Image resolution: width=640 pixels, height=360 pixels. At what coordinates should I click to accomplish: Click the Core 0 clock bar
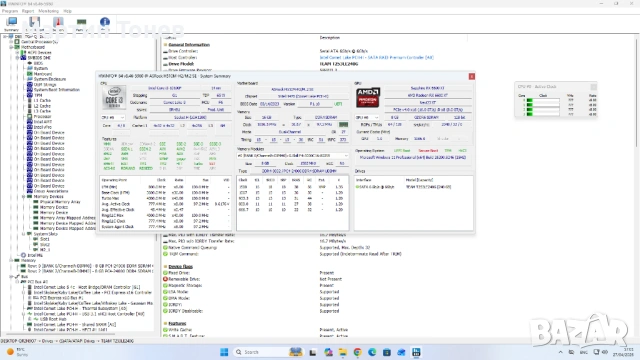[x=542, y=100]
